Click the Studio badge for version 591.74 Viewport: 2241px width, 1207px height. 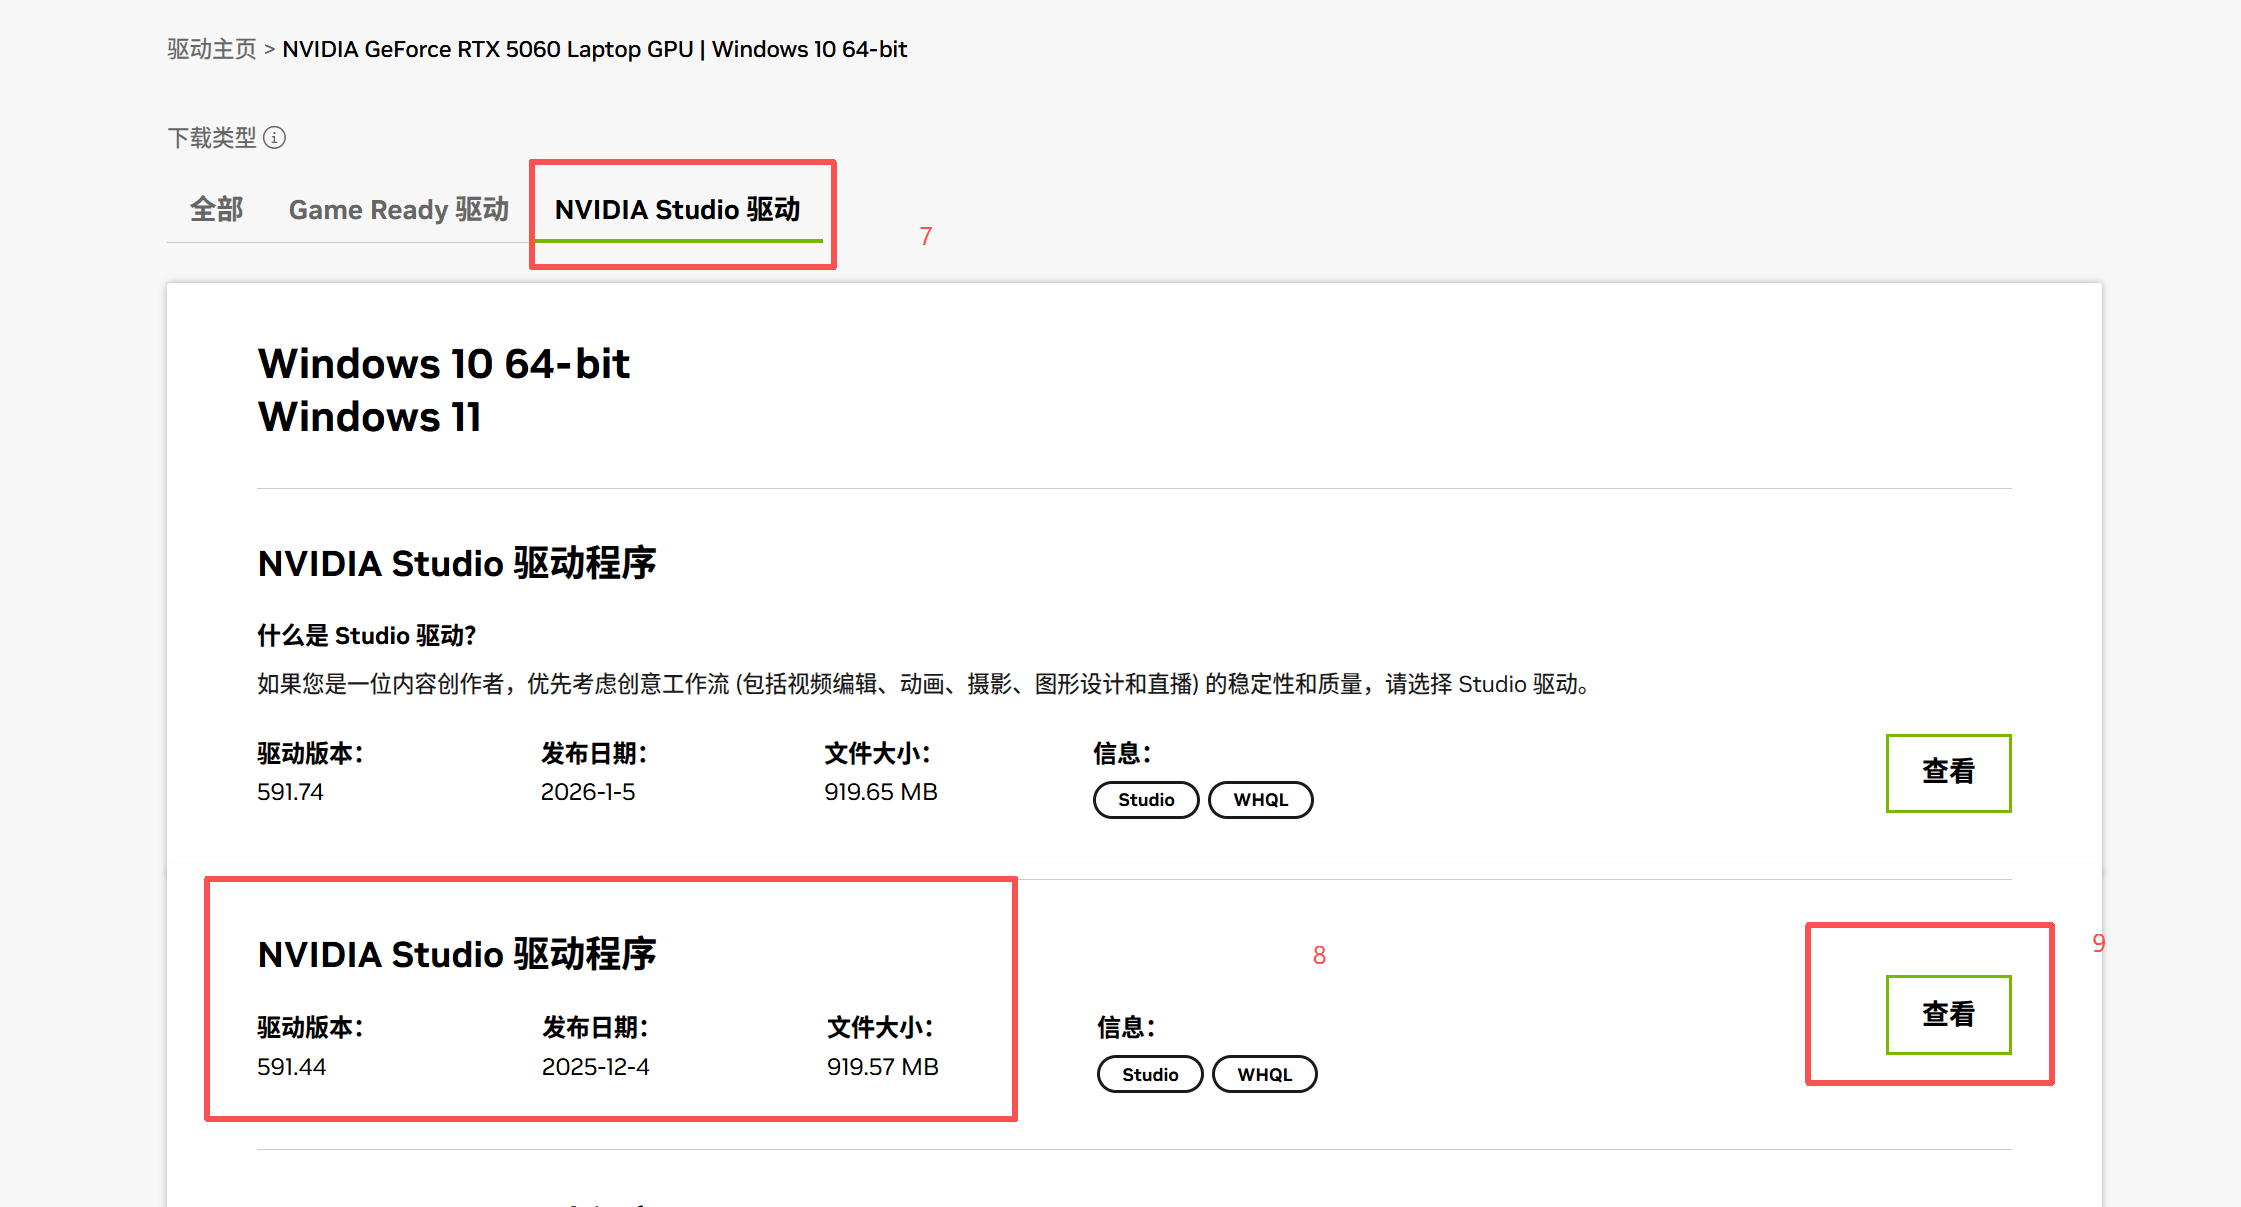point(1146,800)
